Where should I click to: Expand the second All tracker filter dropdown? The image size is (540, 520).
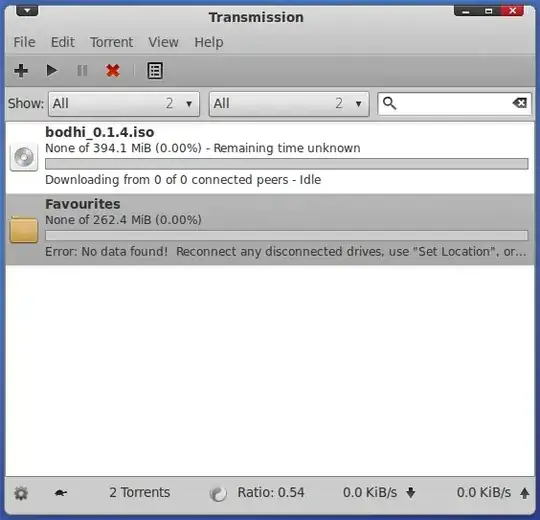click(289, 104)
